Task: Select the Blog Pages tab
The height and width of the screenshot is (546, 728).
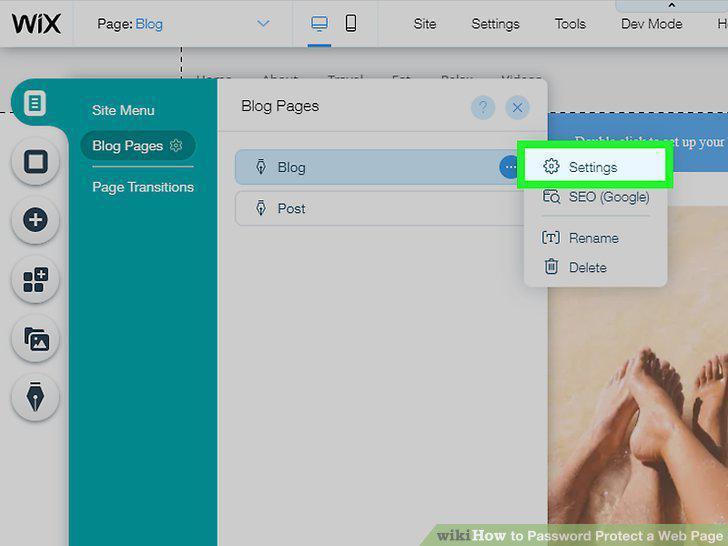Action: tap(137, 146)
